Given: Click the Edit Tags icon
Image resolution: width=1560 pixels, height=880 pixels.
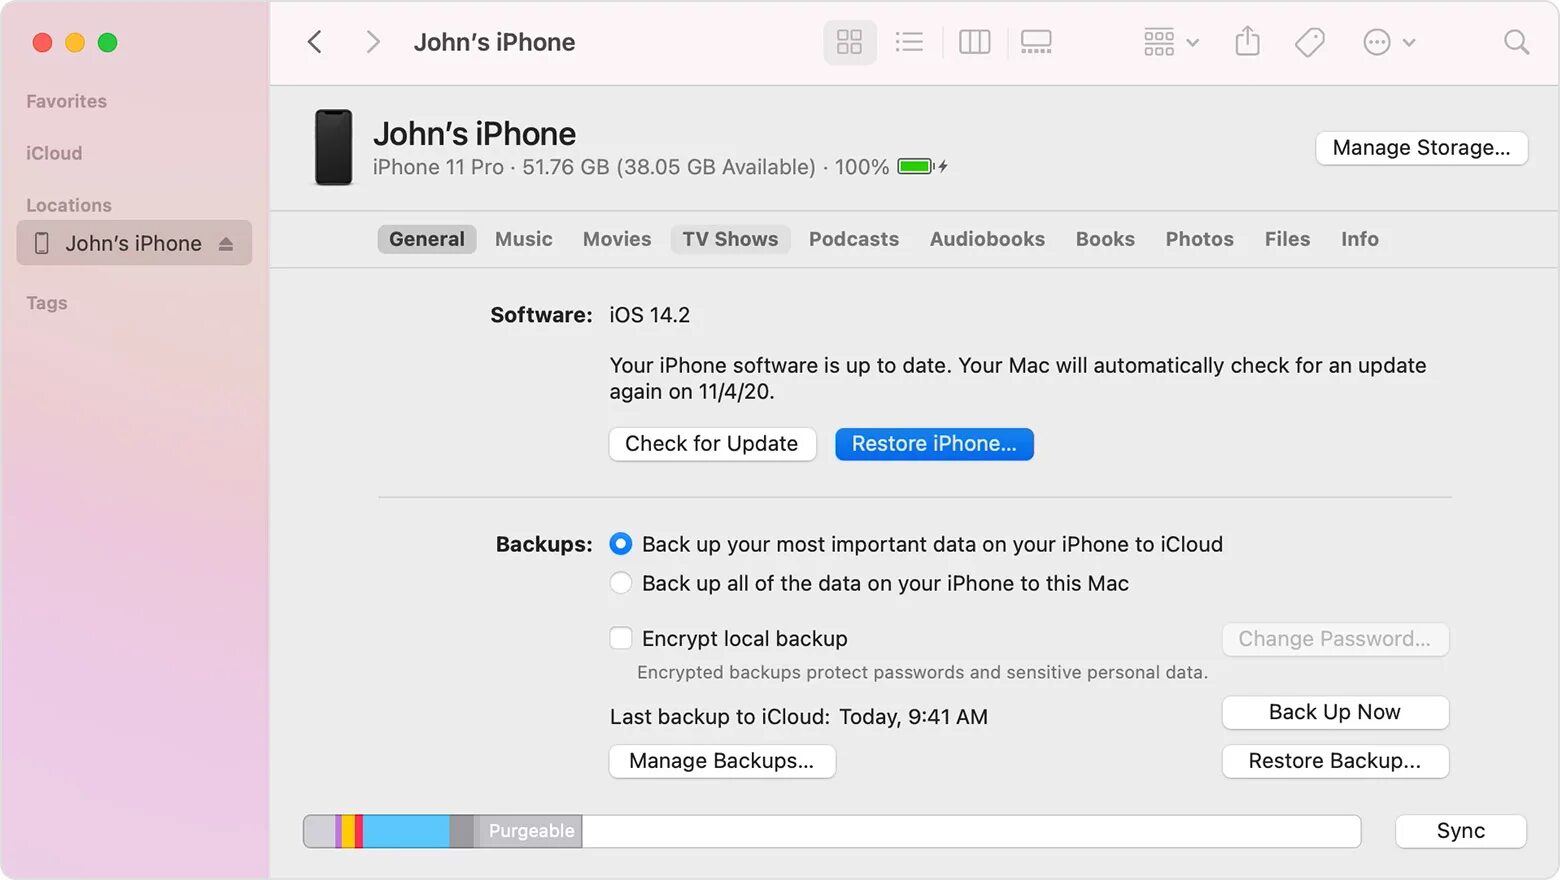Looking at the screenshot, I should [1309, 42].
